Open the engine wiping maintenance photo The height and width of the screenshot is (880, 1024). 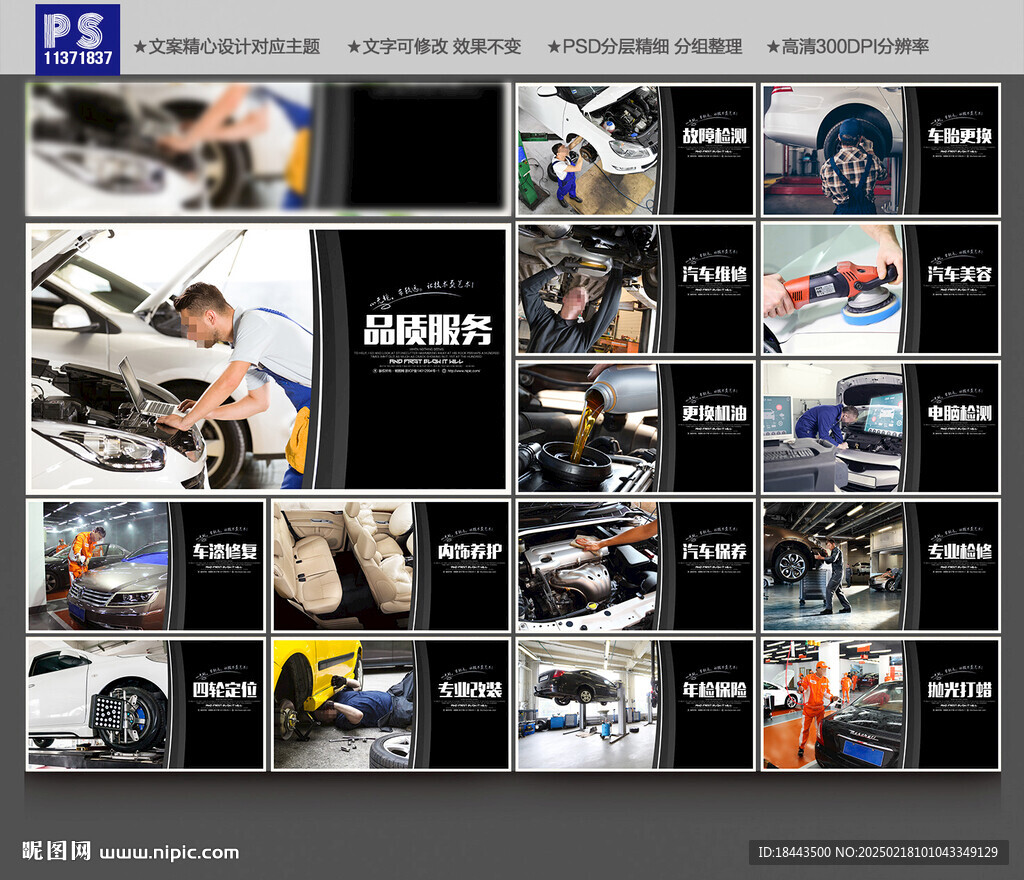(588, 566)
